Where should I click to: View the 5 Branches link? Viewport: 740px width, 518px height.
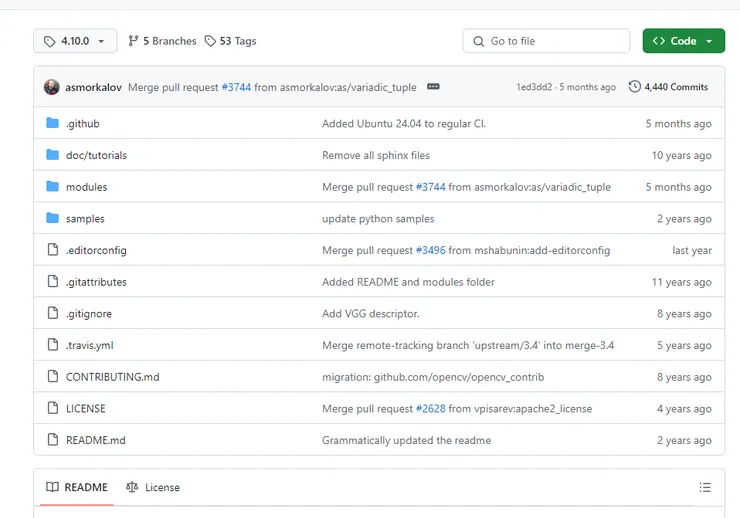(x=162, y=41)
